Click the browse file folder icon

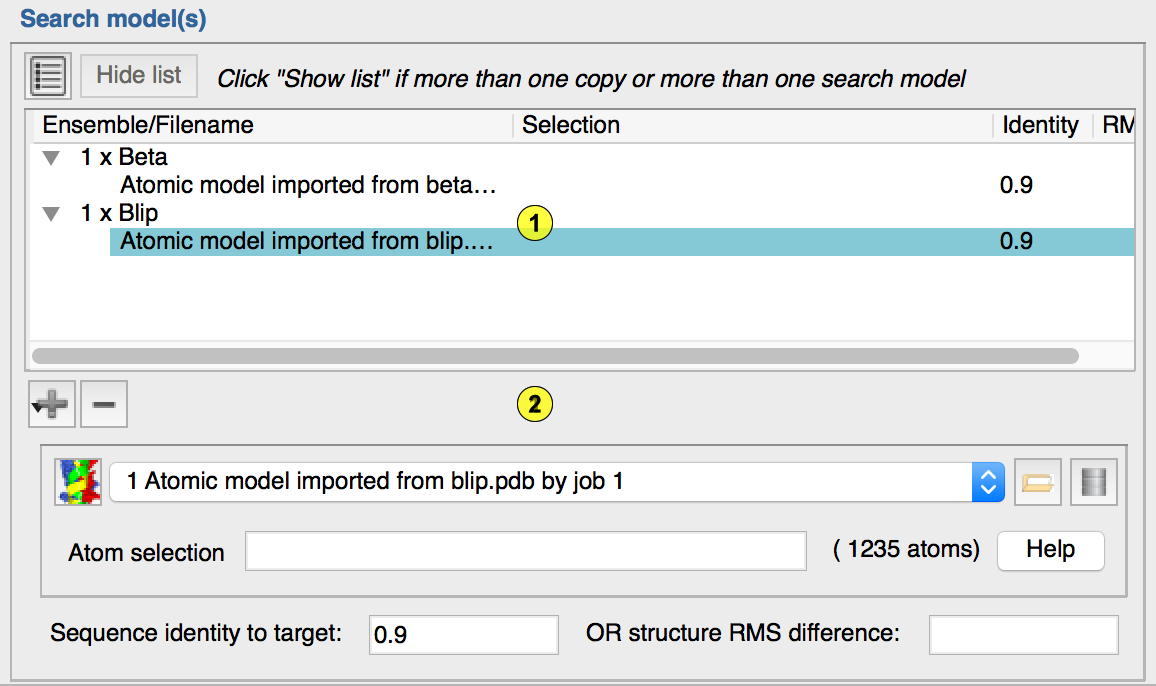click(1037, 482)
